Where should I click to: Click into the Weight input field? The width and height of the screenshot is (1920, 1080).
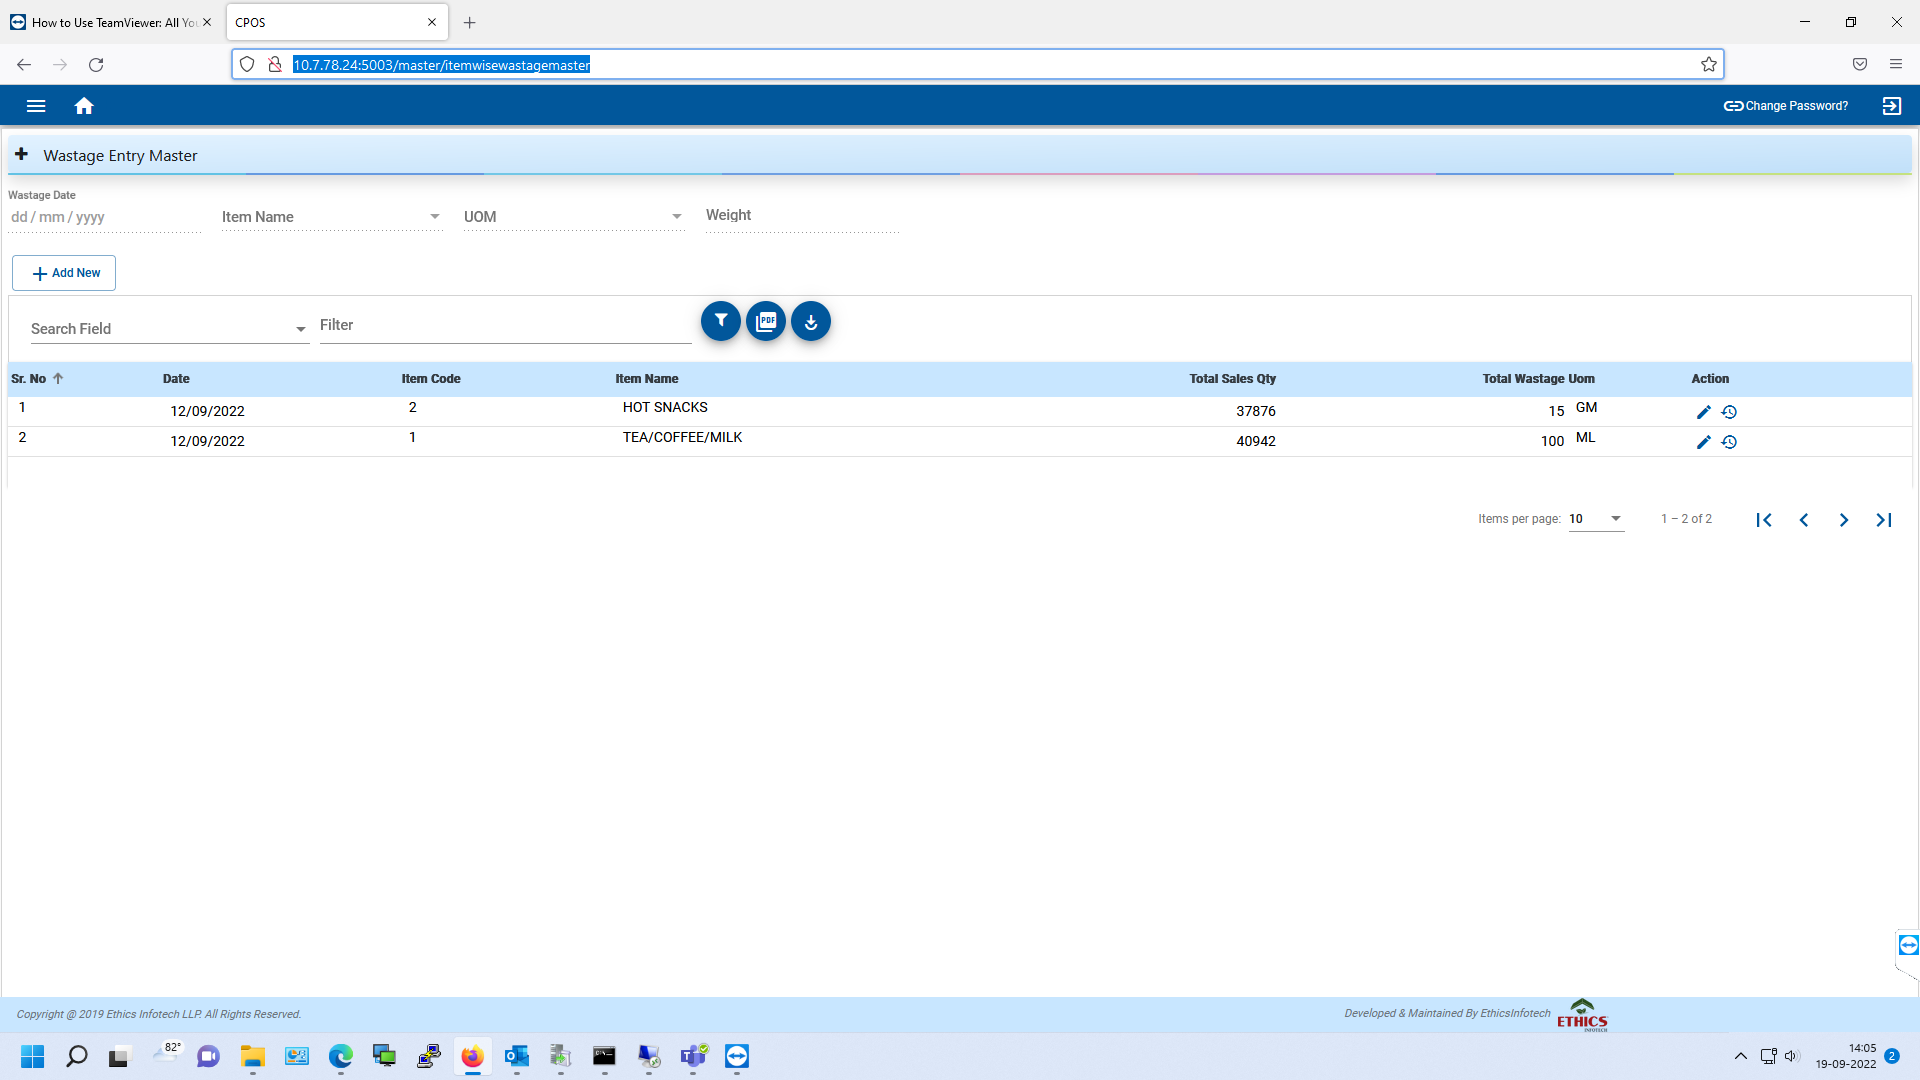[802, 216]
